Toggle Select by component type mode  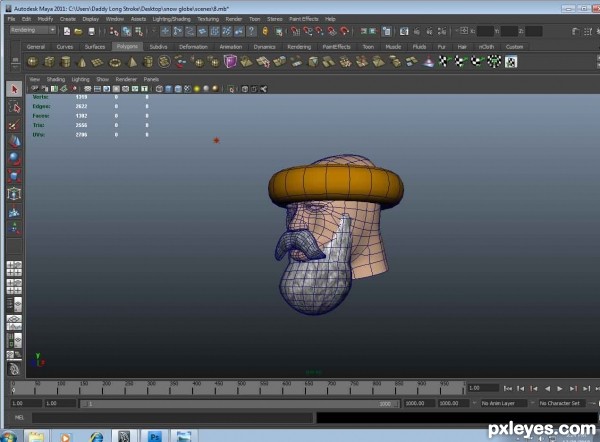coord(139,31)
